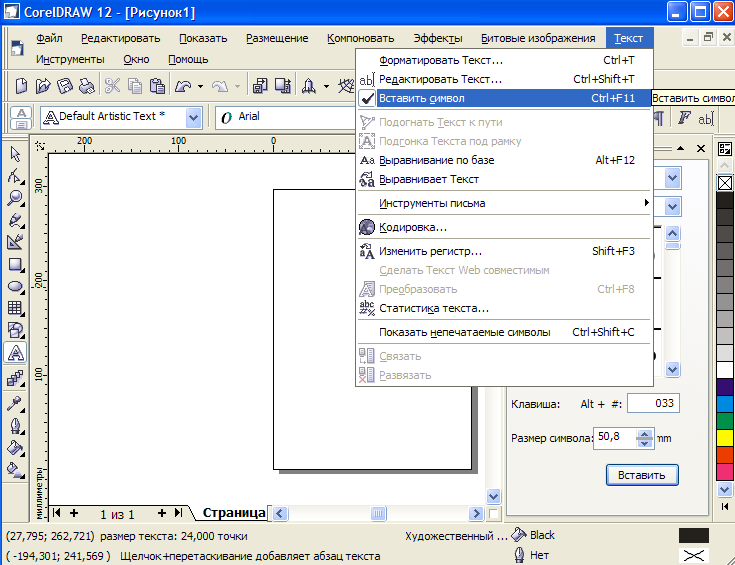Expand the Инструменты письма submenu

(x=504, y=203)
